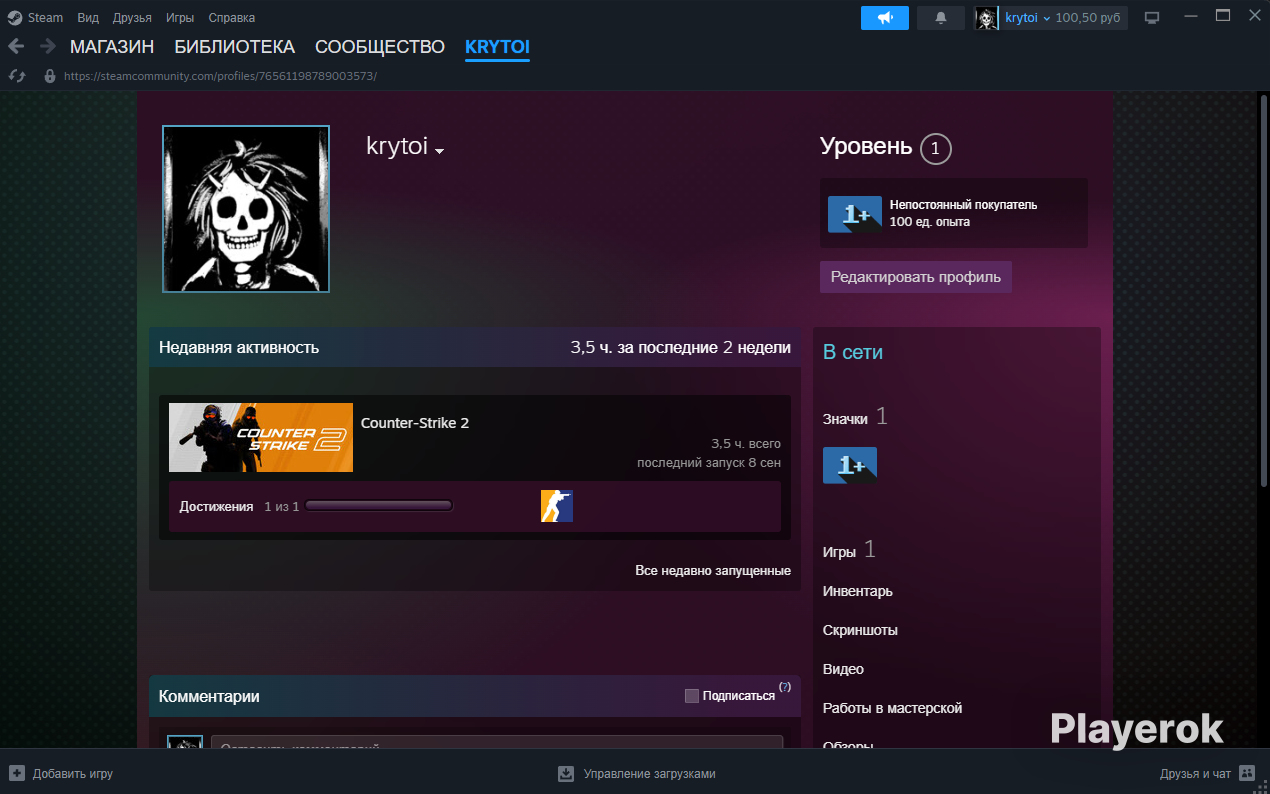Open the account menu krytoi 100,50 руб
1270x794 pixels.
click(1051, 18)
